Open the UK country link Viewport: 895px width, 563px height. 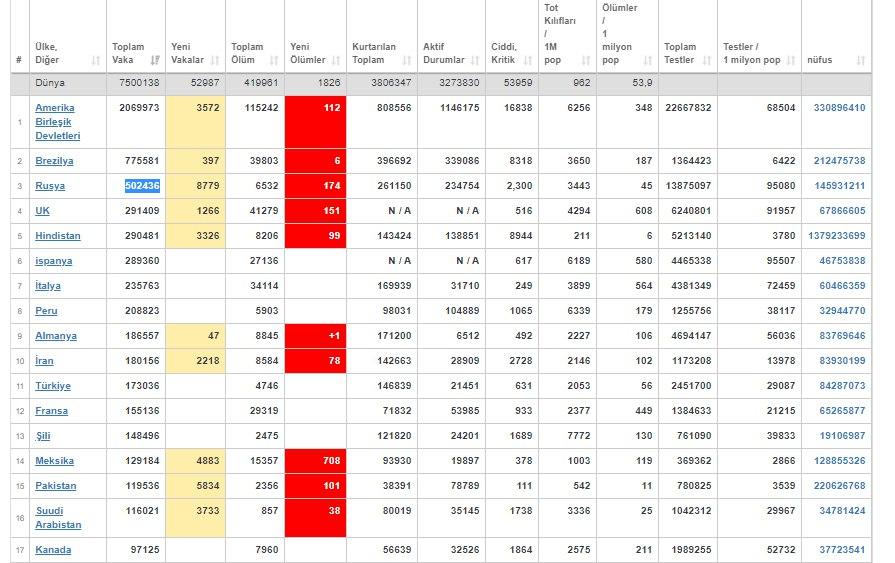(42, 211)
